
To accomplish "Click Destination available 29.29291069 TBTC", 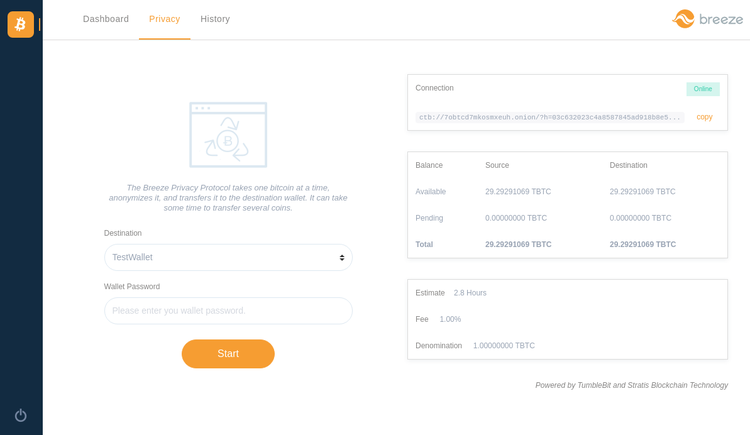I will point(642,191).
